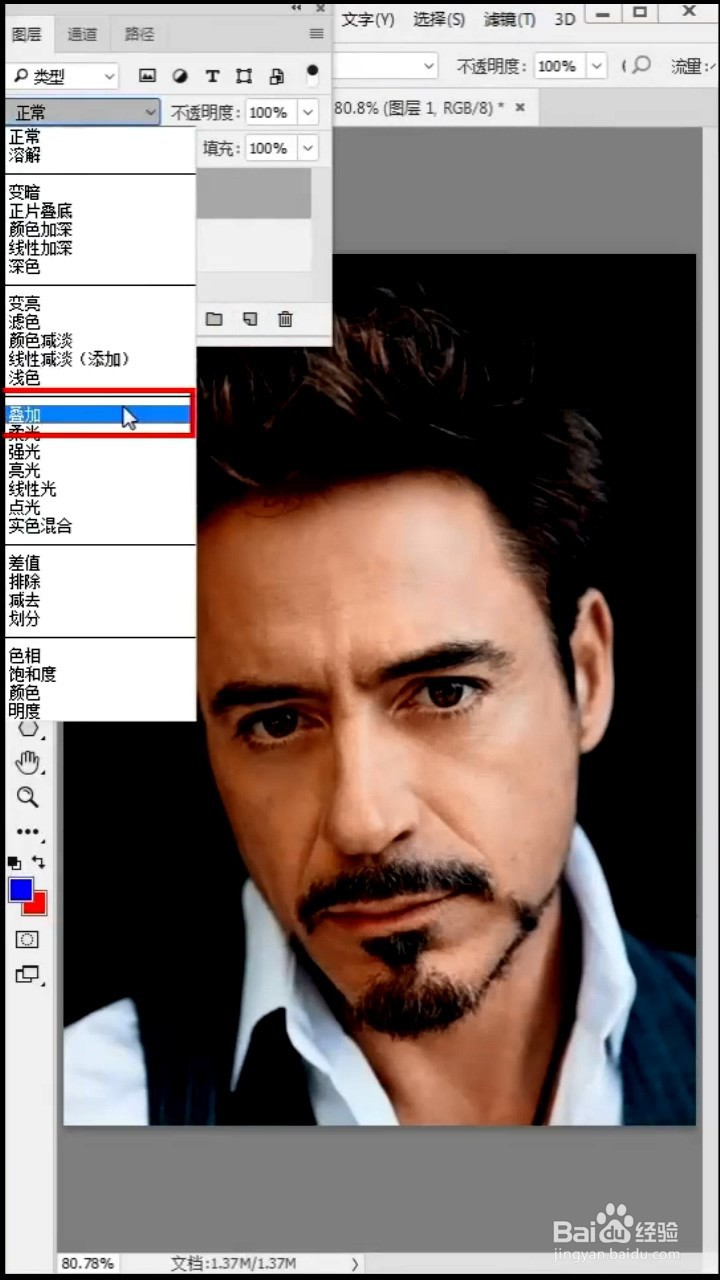Change screen mode icon

coord(29,974)
